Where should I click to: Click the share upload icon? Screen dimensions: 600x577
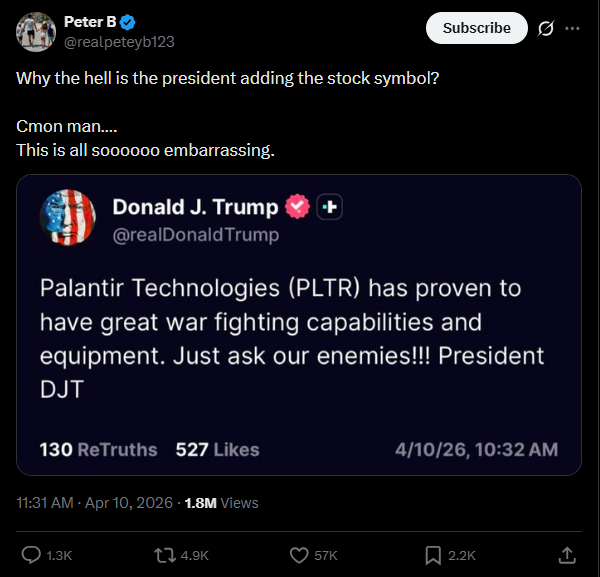(567, 554)
